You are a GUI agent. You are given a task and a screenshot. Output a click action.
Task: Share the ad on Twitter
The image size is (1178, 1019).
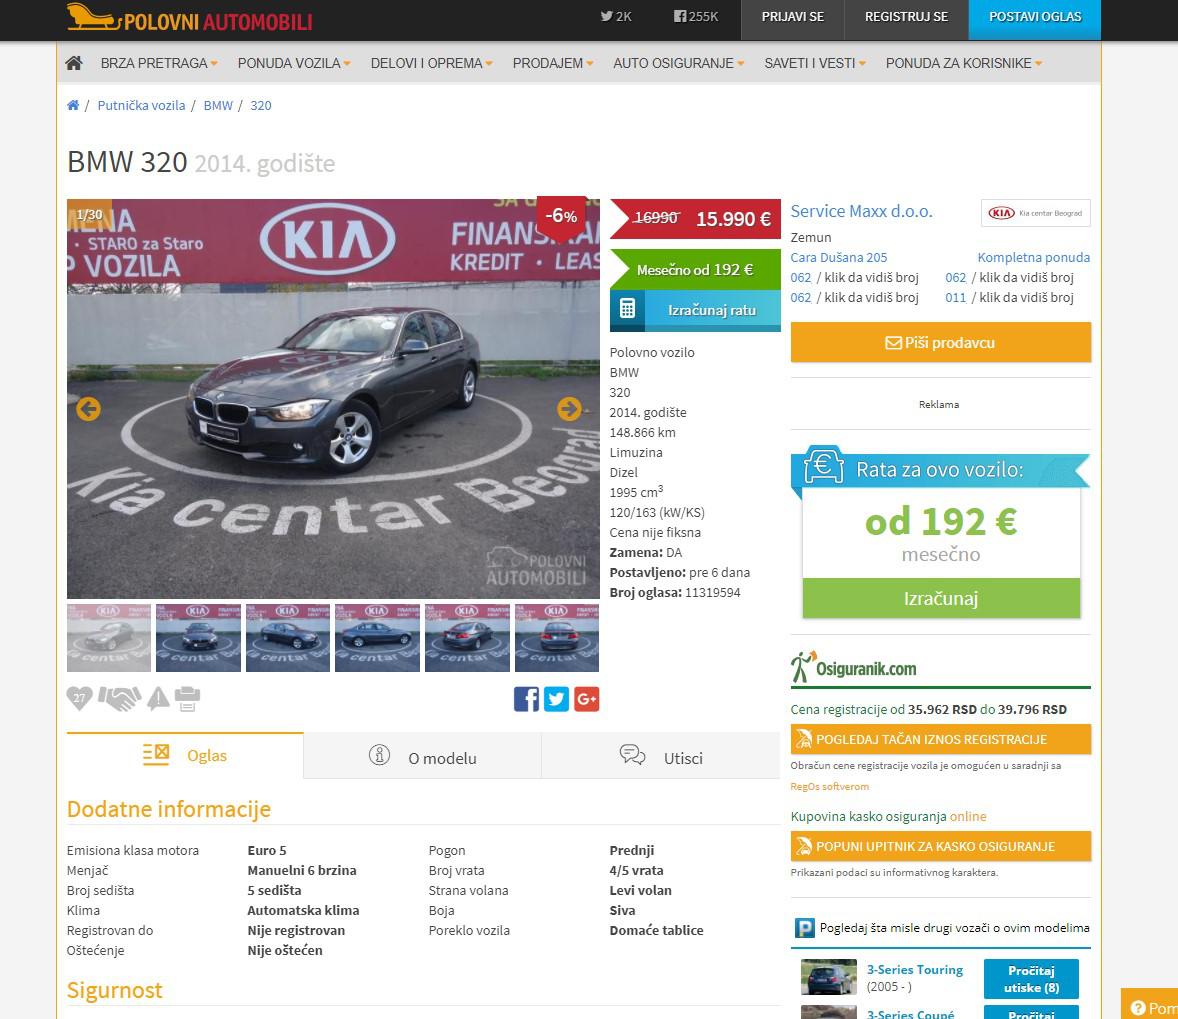(556, 699)
